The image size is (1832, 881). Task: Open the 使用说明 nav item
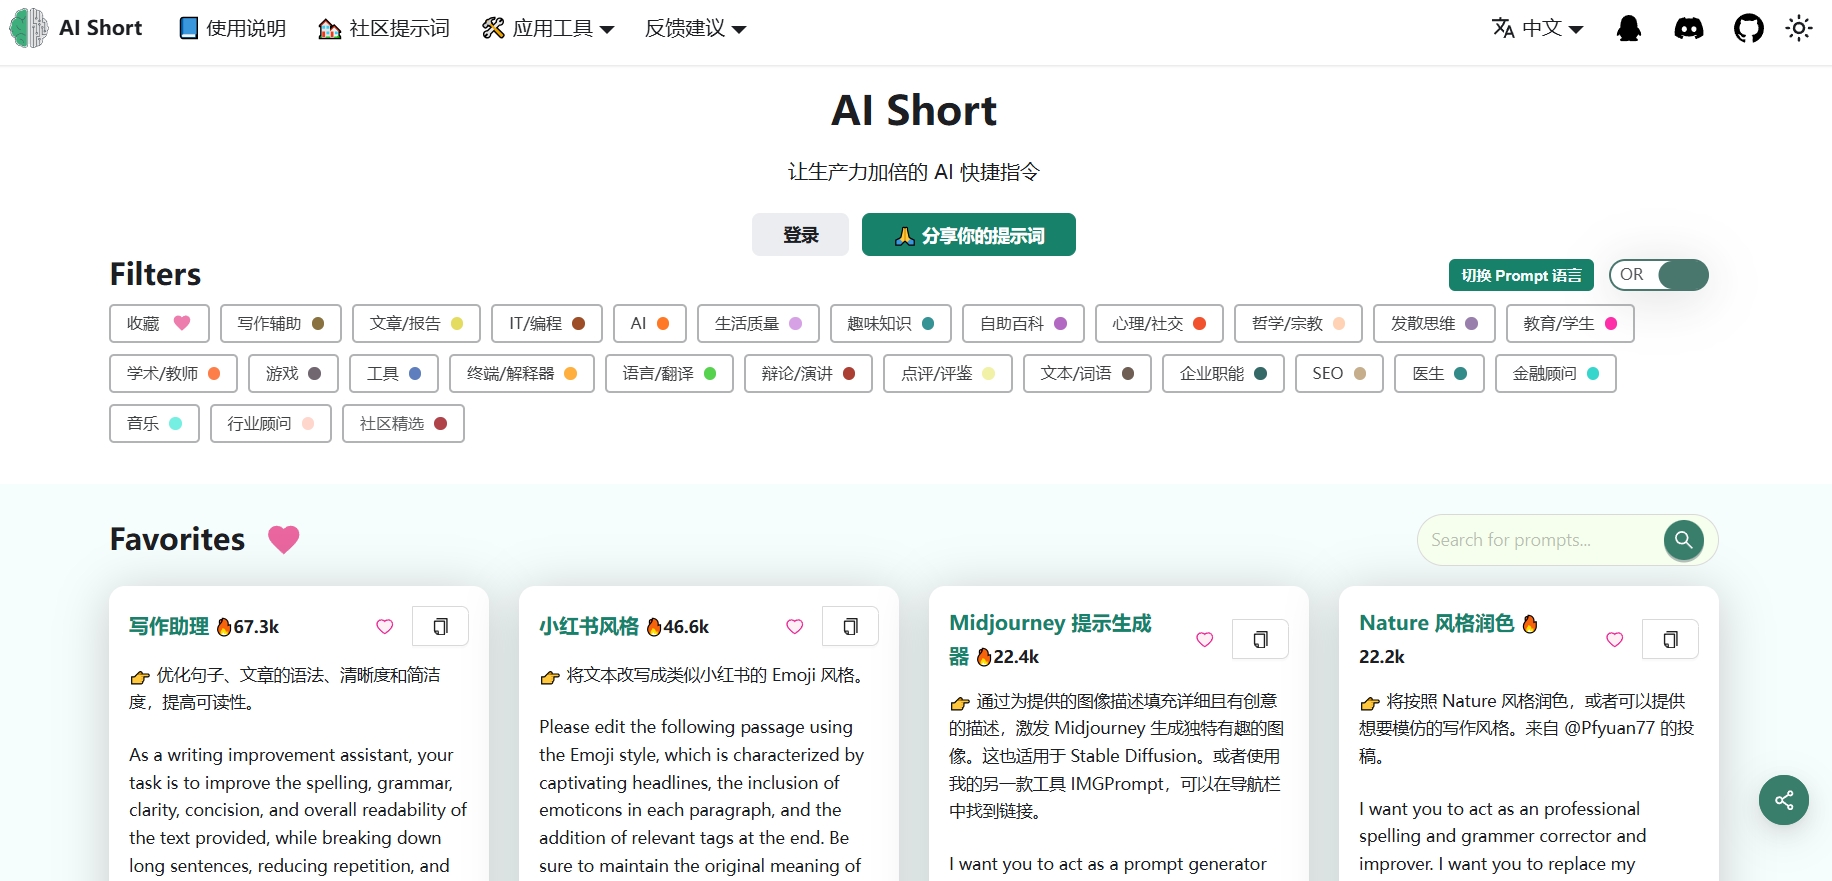click(232, 28)
